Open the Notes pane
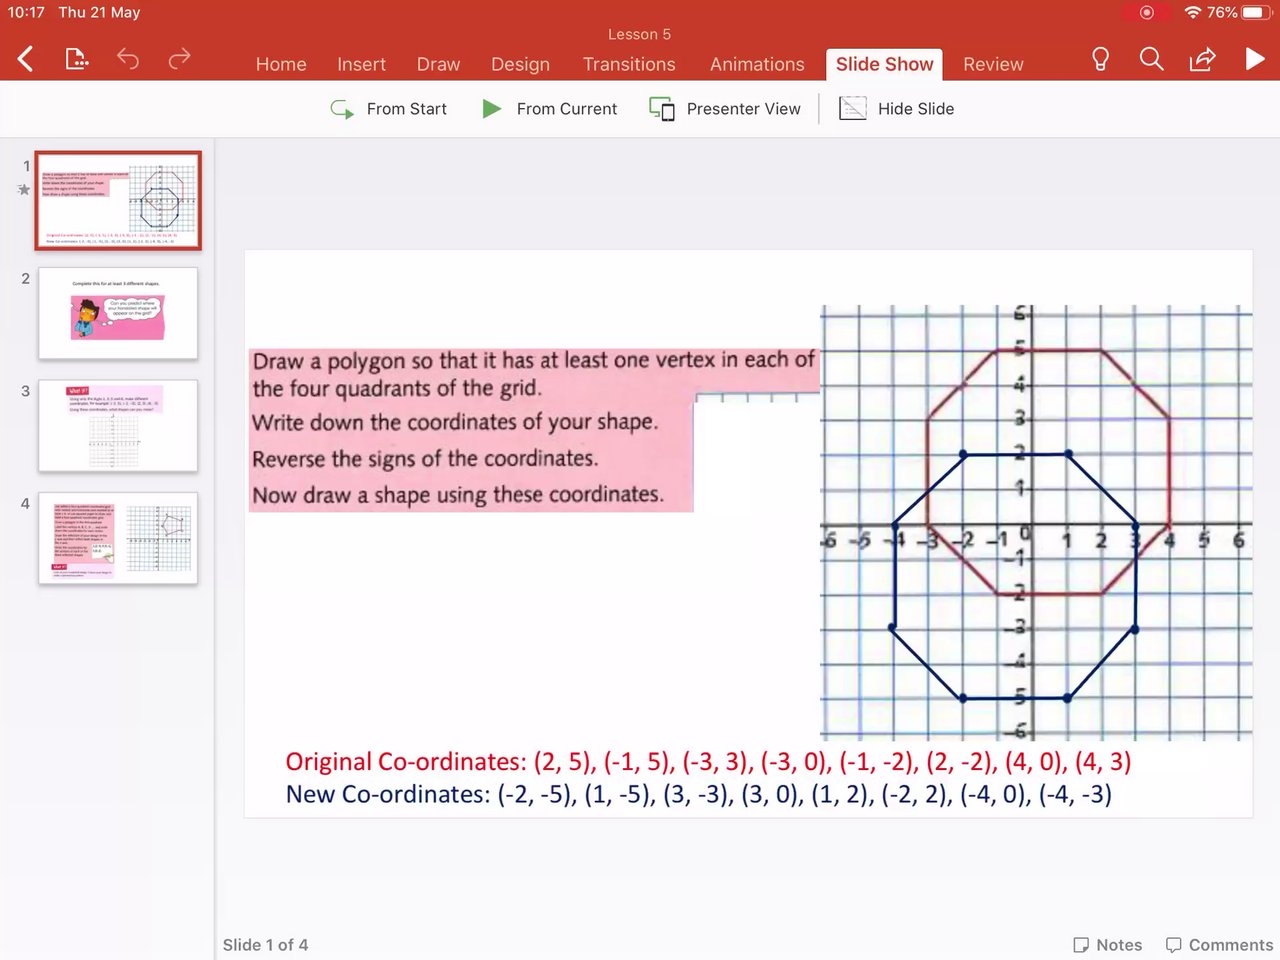Viewport: 1280px width, 960px height. [1107, 945]
